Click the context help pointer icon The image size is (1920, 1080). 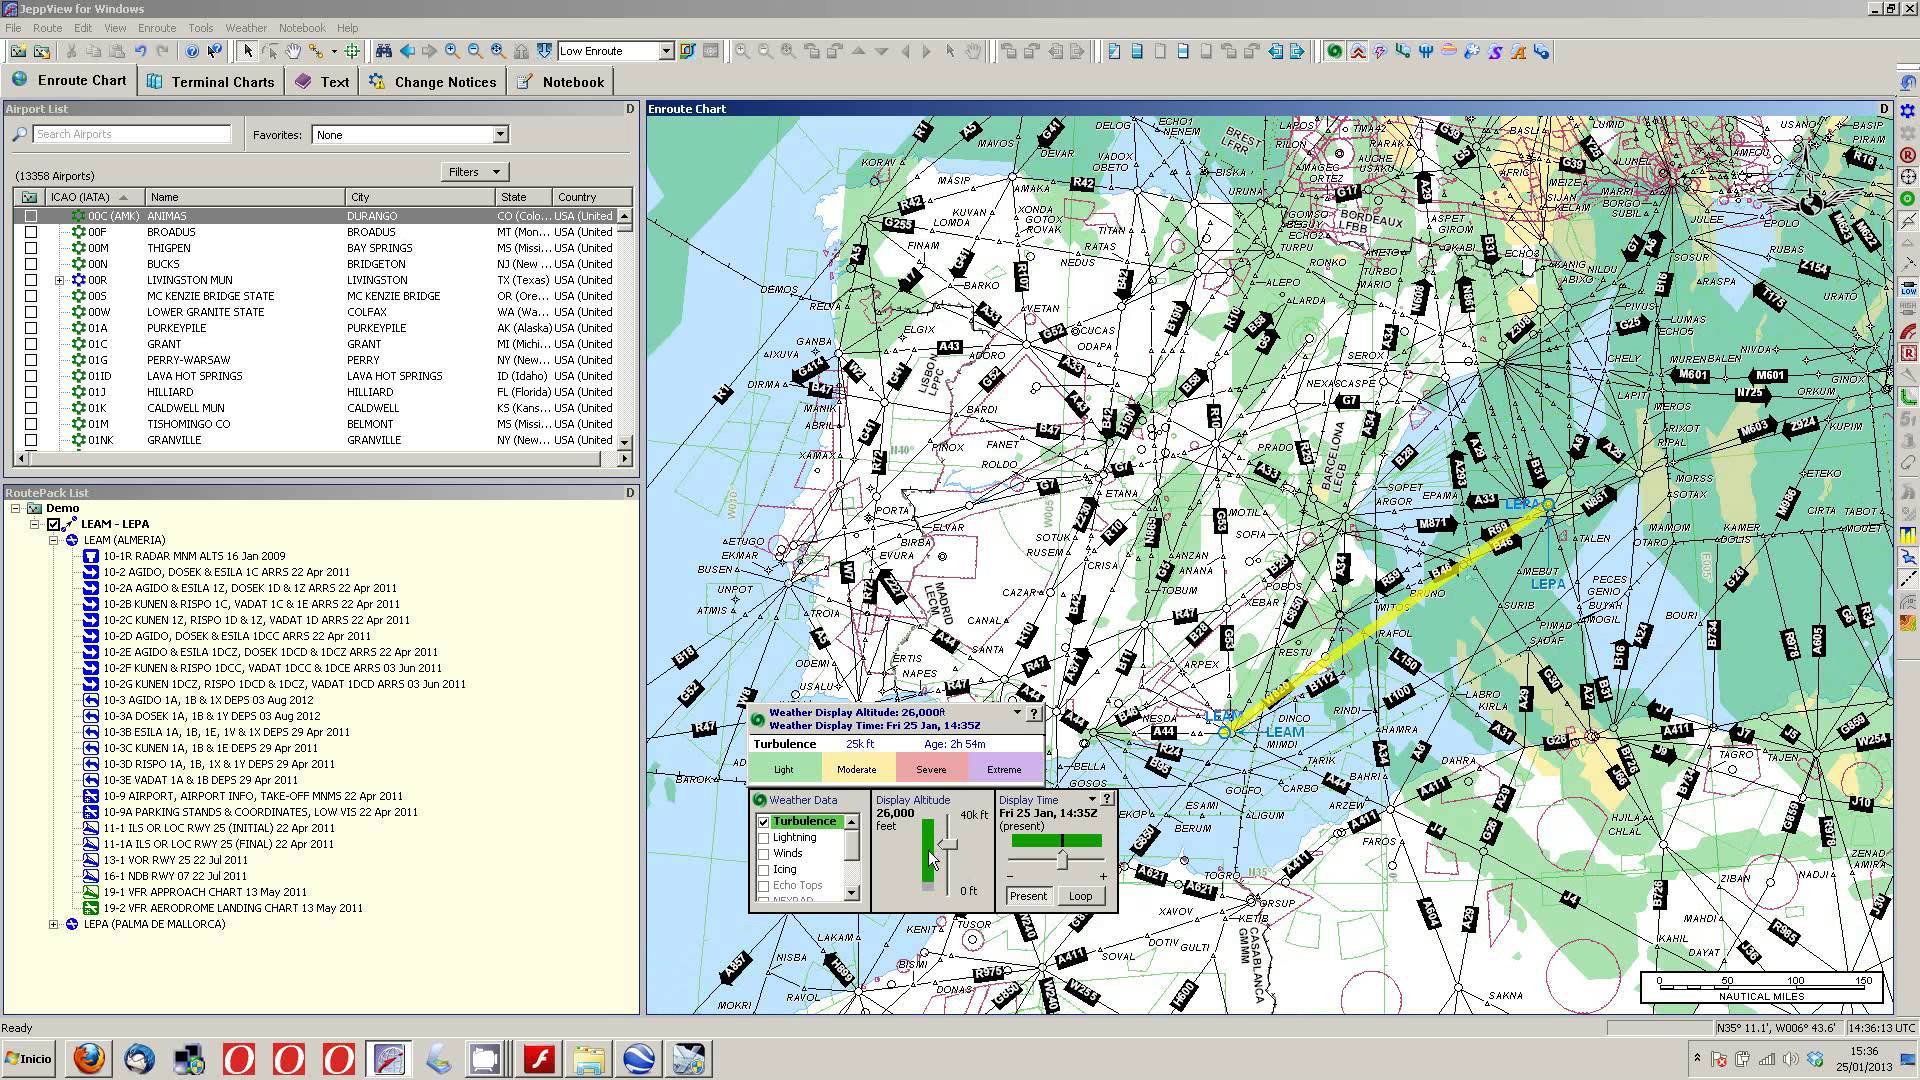click(x=214, y=51)
